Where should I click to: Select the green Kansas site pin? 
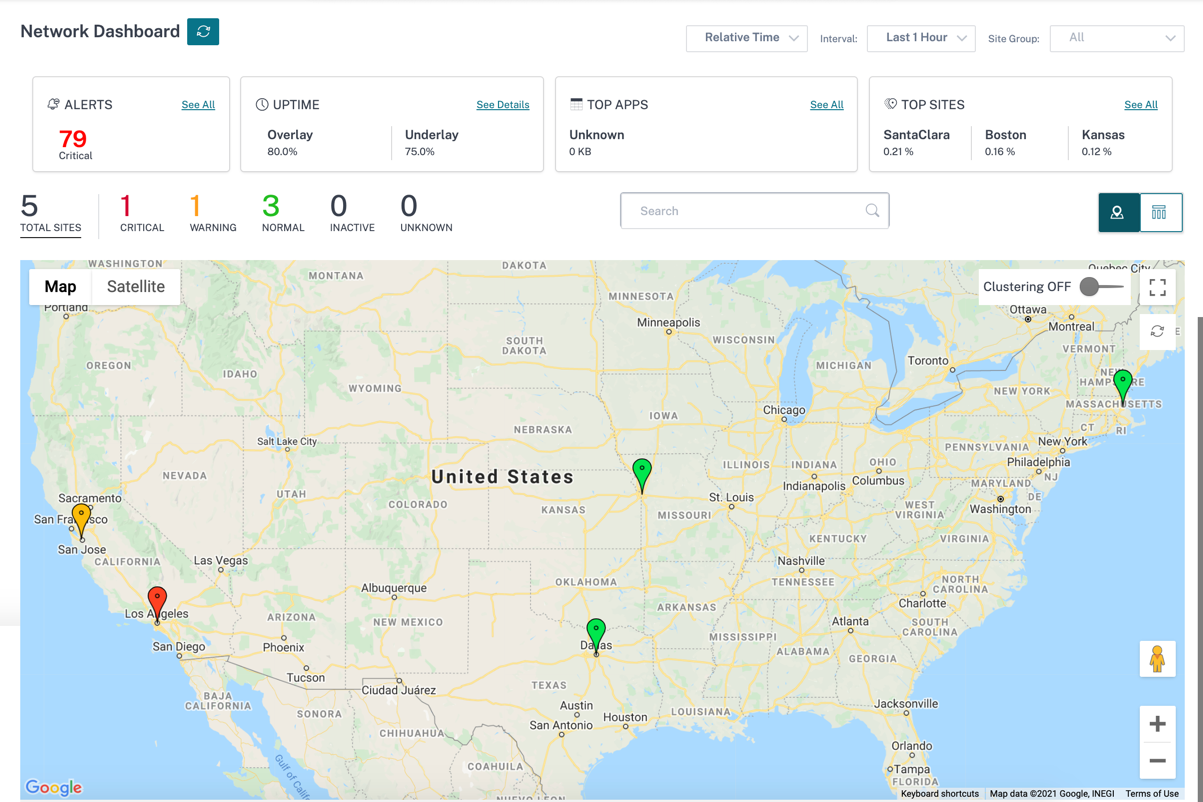642,475
